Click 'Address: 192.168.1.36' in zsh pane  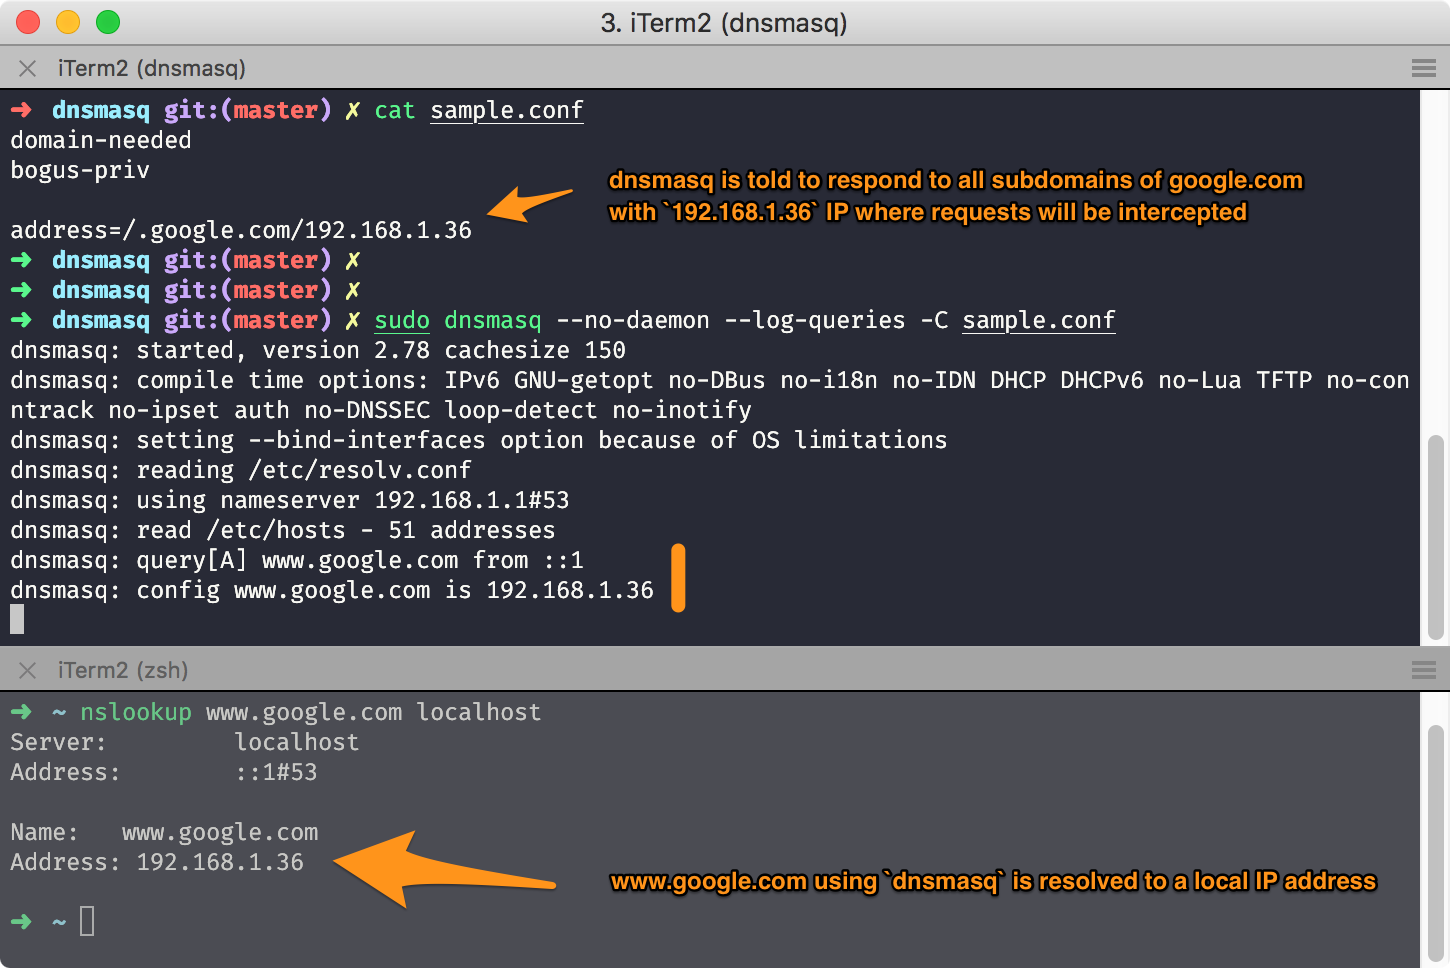[157, 862]
